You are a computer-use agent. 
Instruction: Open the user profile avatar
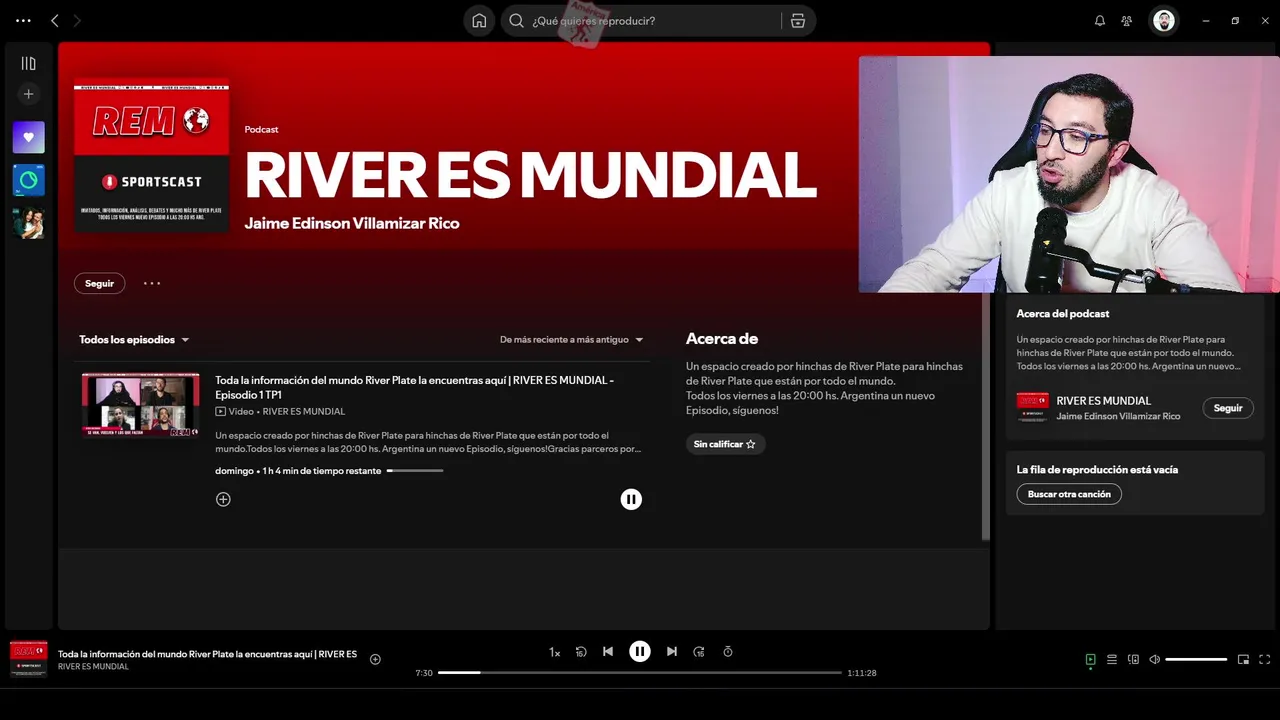click(x=1164, y=20)
